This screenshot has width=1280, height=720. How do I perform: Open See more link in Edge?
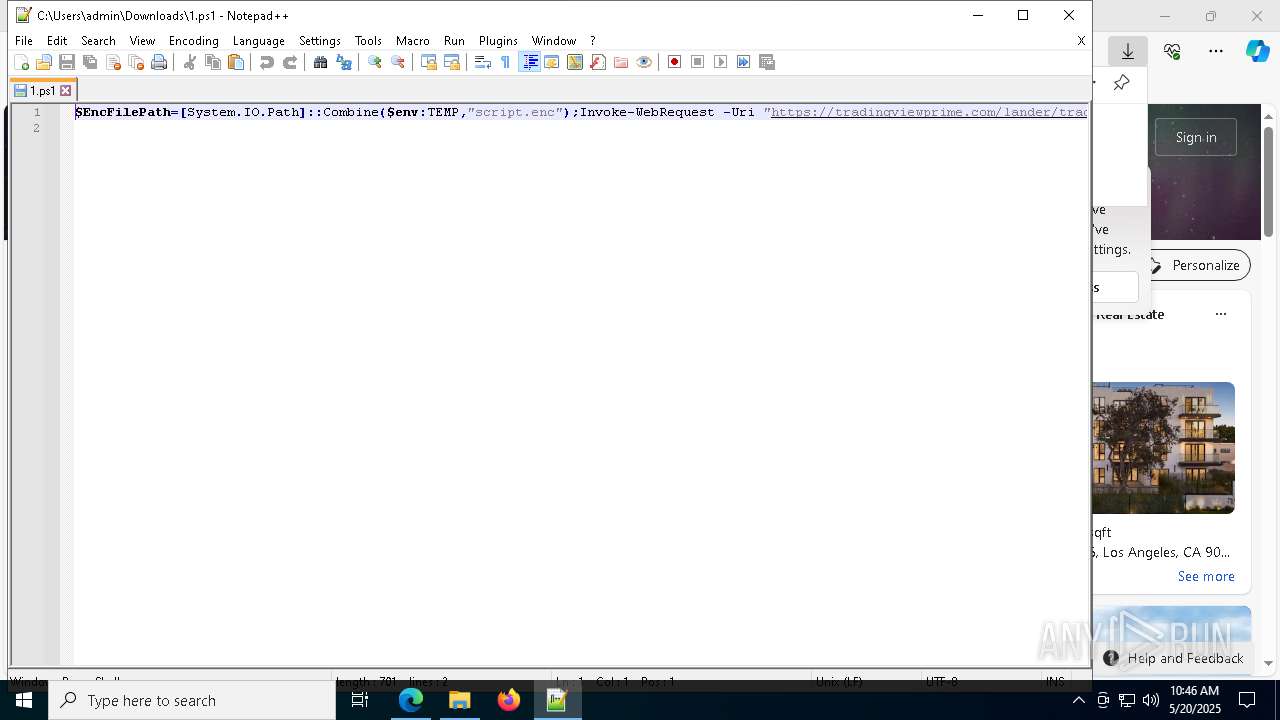tap(1206, 576)
